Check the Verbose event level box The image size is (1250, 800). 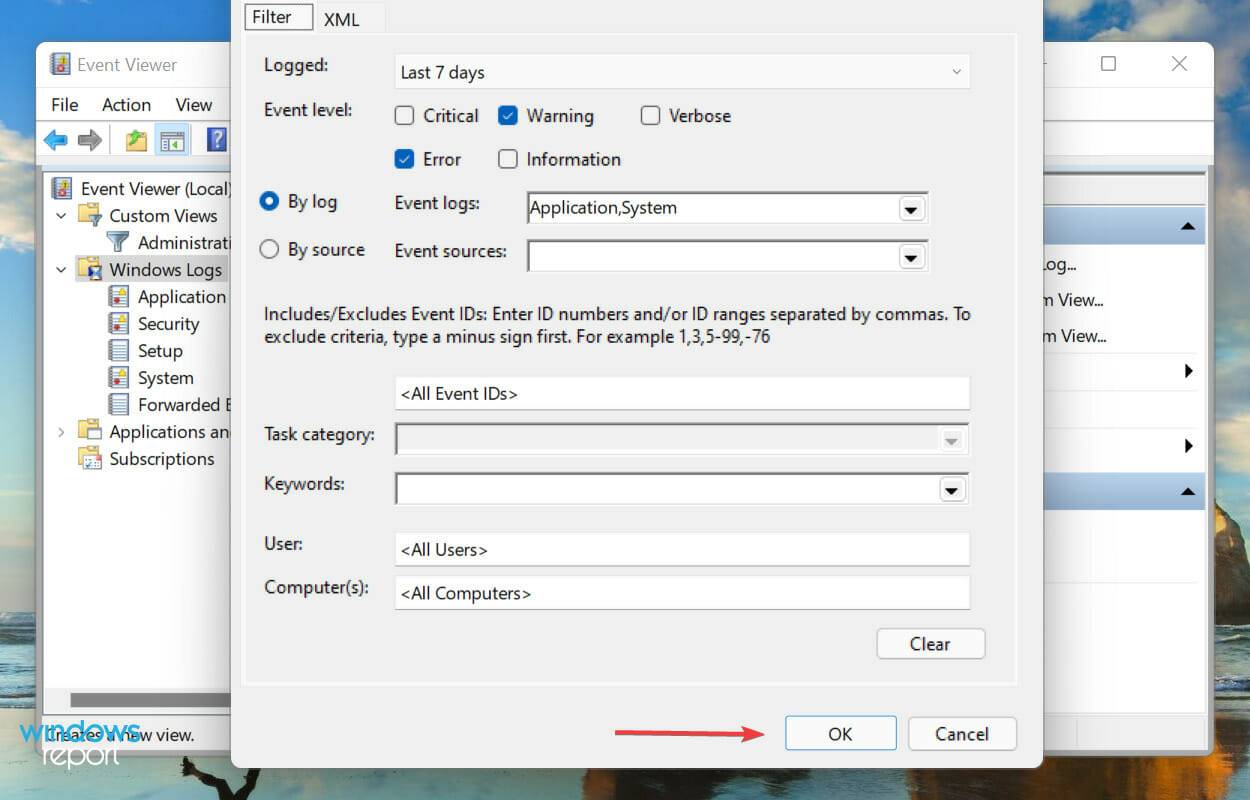[x=650, y=115]
